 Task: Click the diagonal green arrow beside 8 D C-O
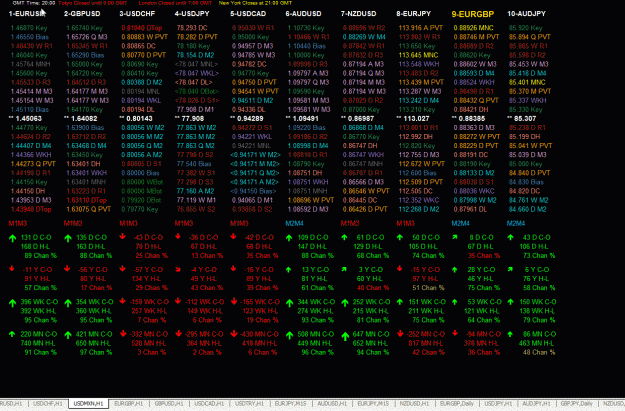[x=455, y=237]
